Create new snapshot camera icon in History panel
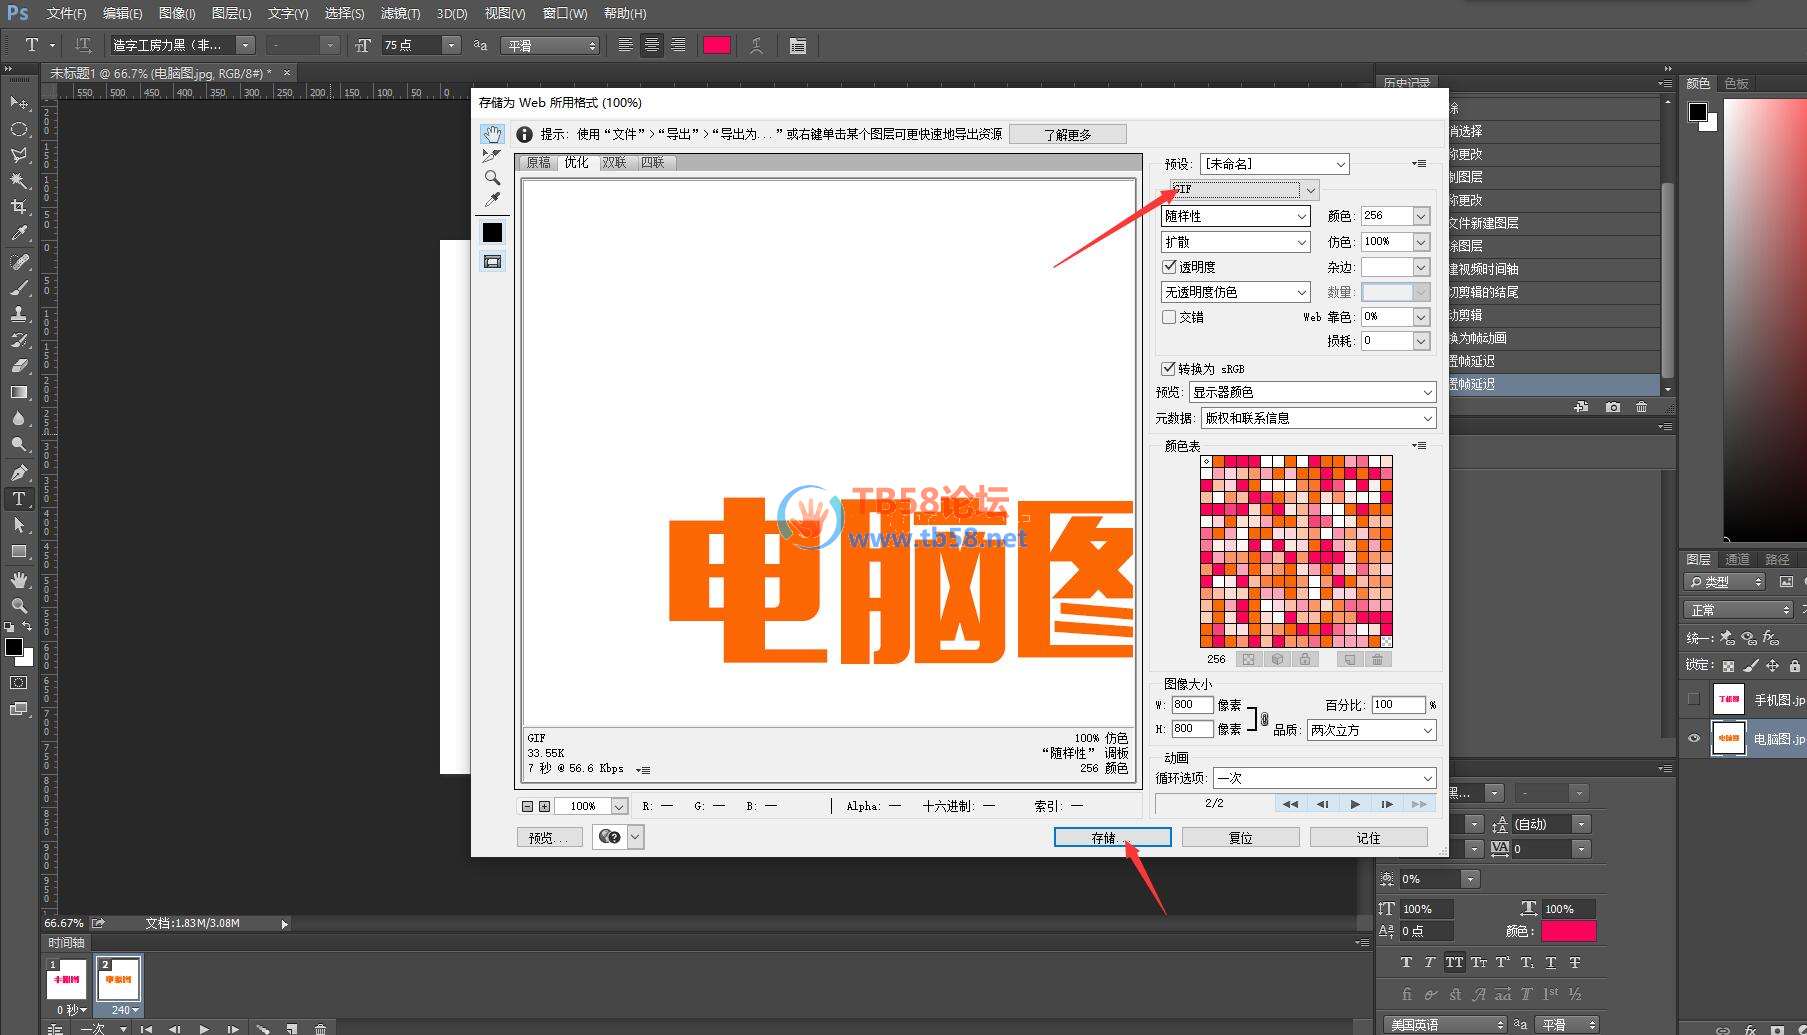 tap(1613, 407)
